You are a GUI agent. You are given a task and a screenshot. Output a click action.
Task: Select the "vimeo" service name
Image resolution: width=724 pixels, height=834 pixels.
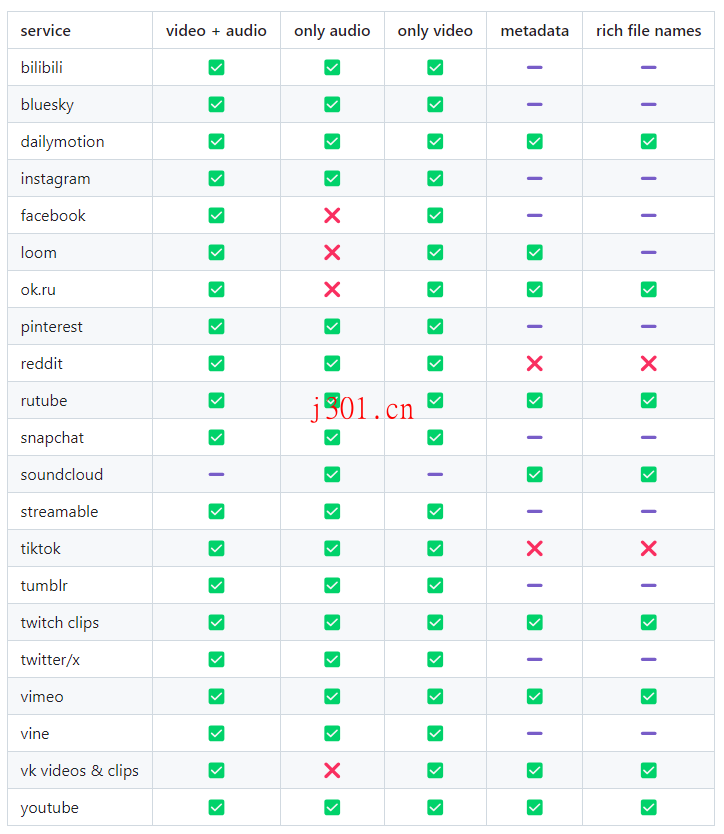[42, 696]
